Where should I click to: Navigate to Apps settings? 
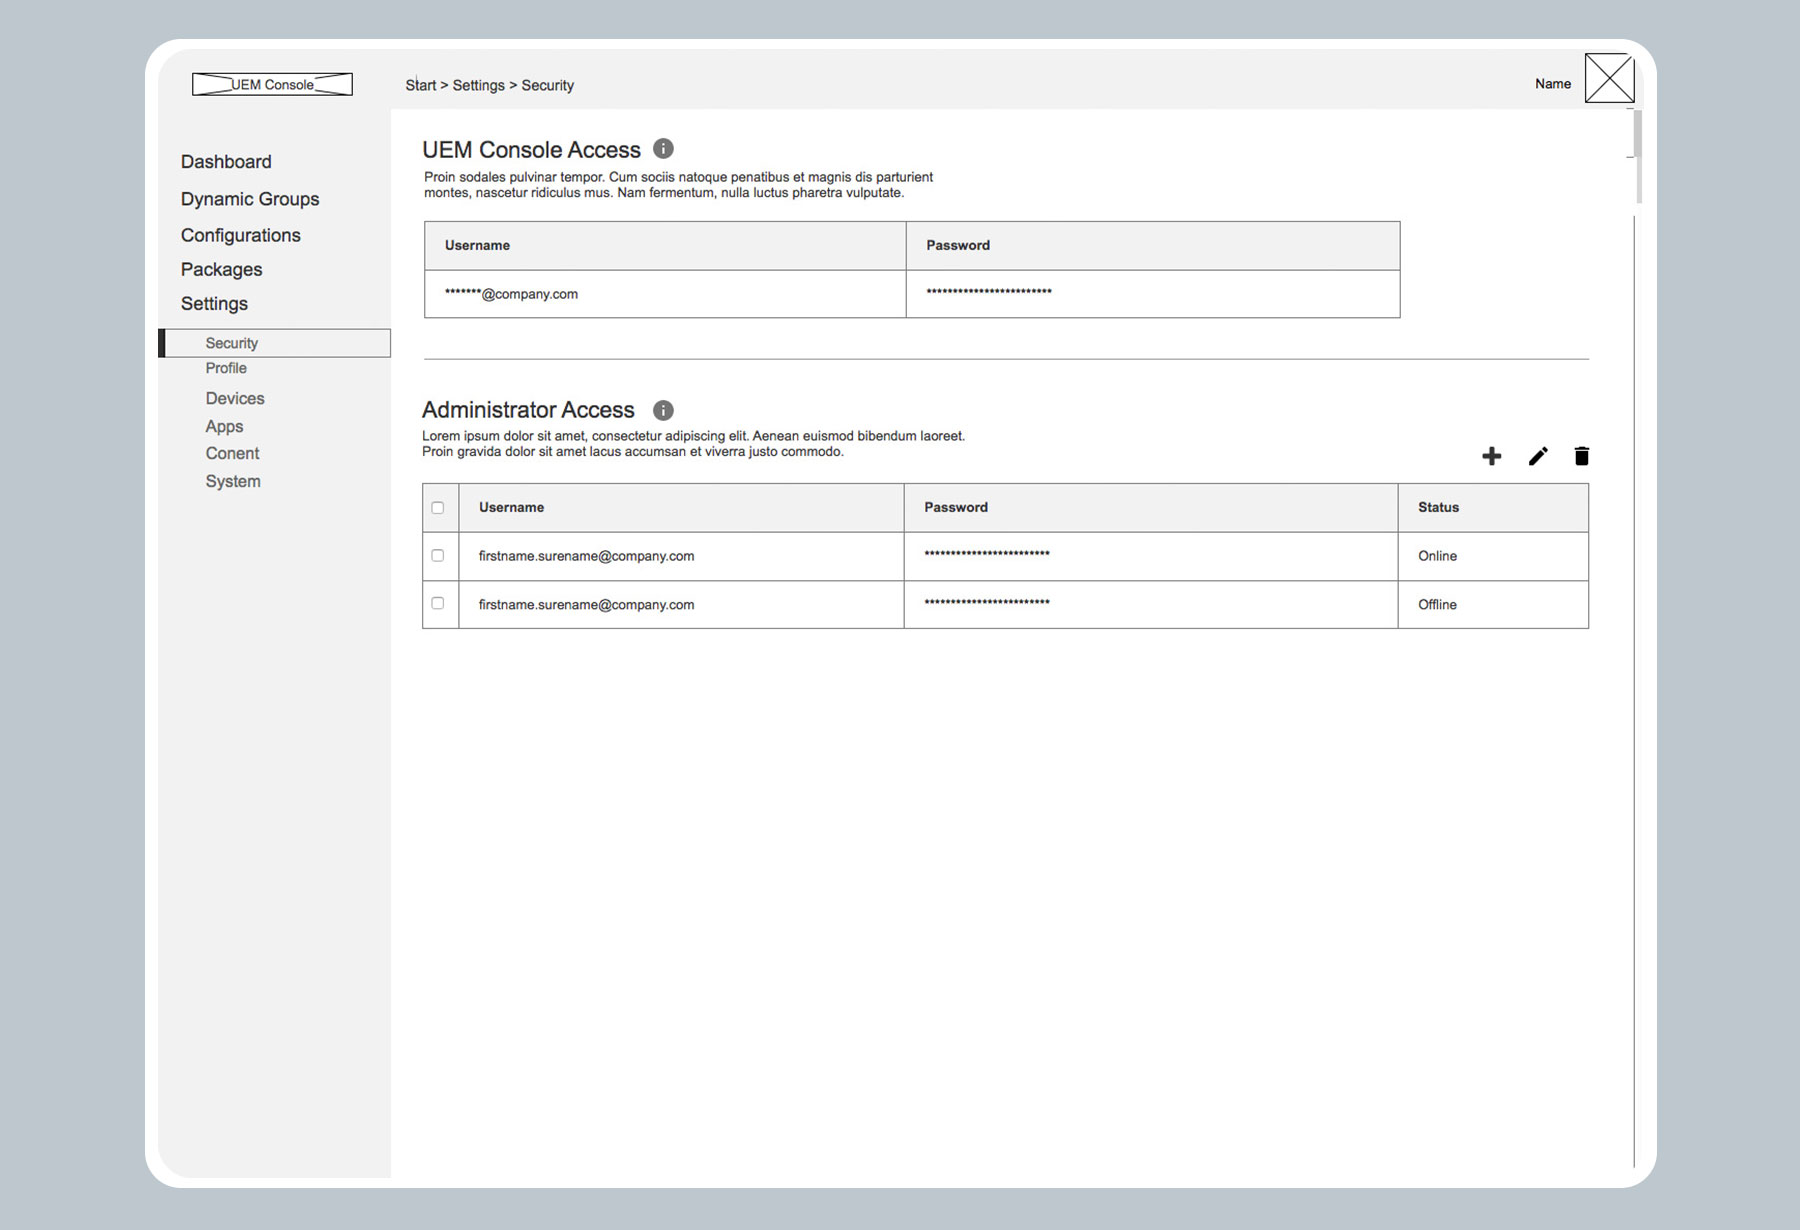coord(223,426)
